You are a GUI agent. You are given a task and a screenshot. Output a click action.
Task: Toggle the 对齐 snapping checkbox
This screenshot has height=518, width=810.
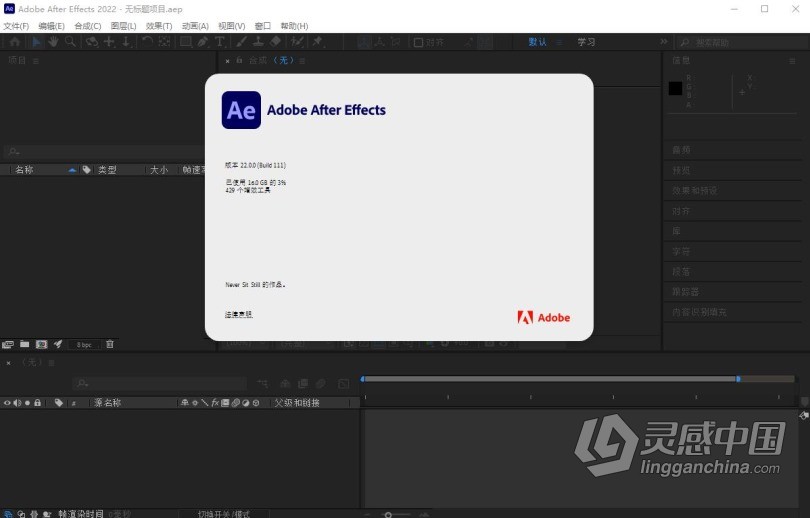pyautogui.click(x=418, y=42)
